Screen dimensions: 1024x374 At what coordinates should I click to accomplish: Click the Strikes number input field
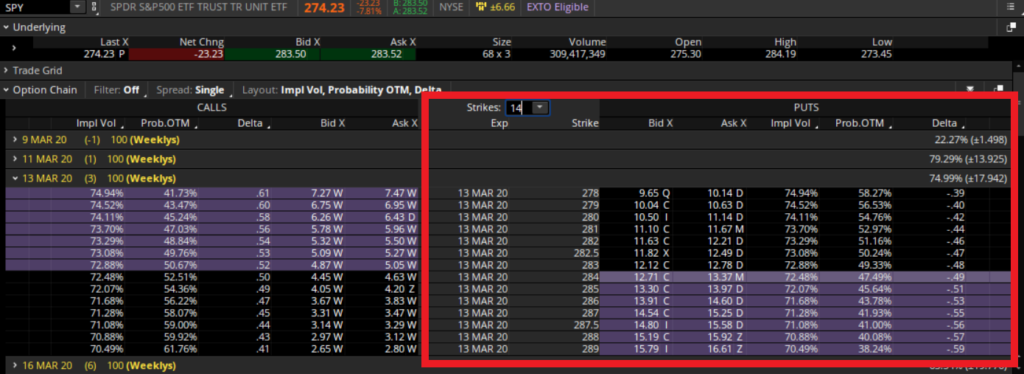click(519, 108)
